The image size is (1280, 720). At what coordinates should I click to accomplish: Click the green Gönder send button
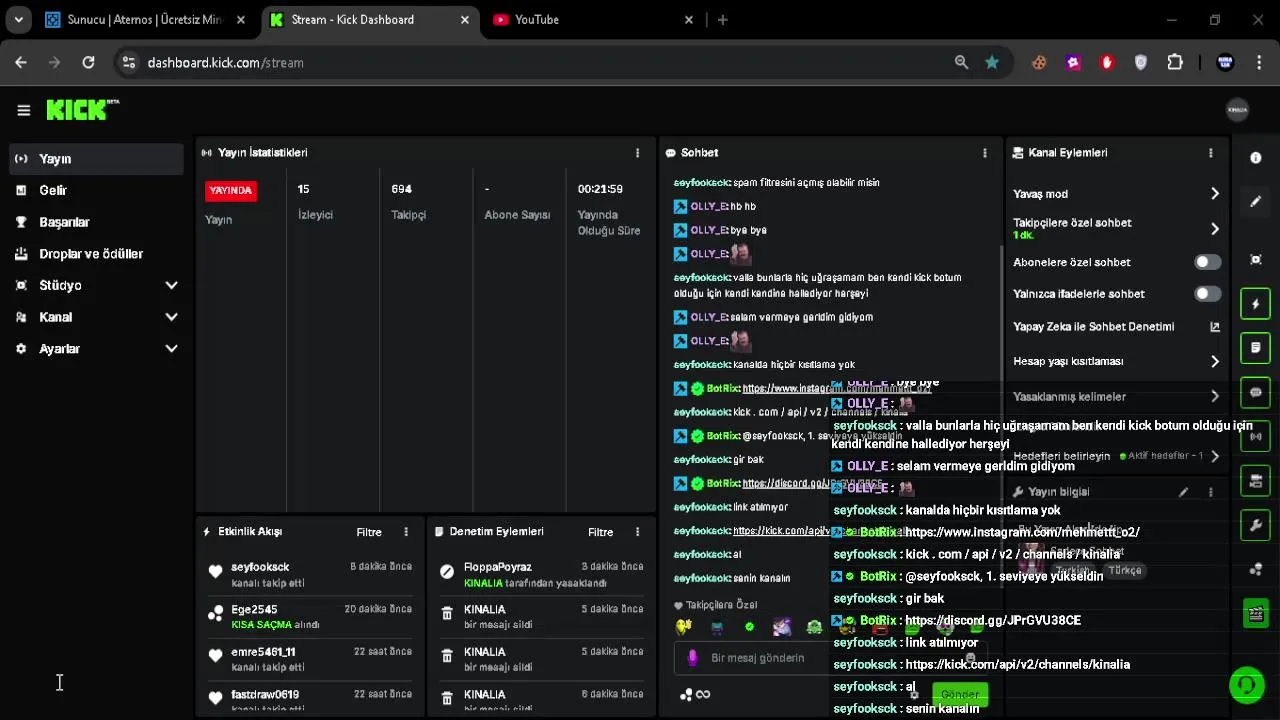click(x=960, y=694)
